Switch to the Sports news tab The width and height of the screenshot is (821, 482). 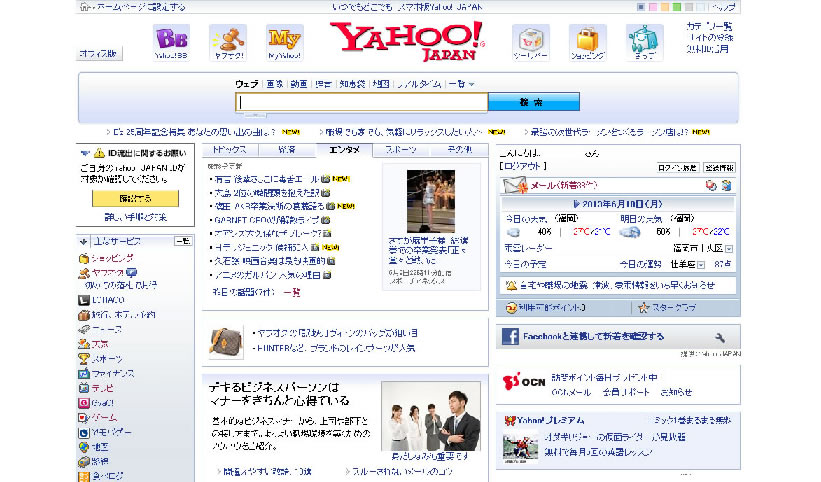tap(401, 150)
